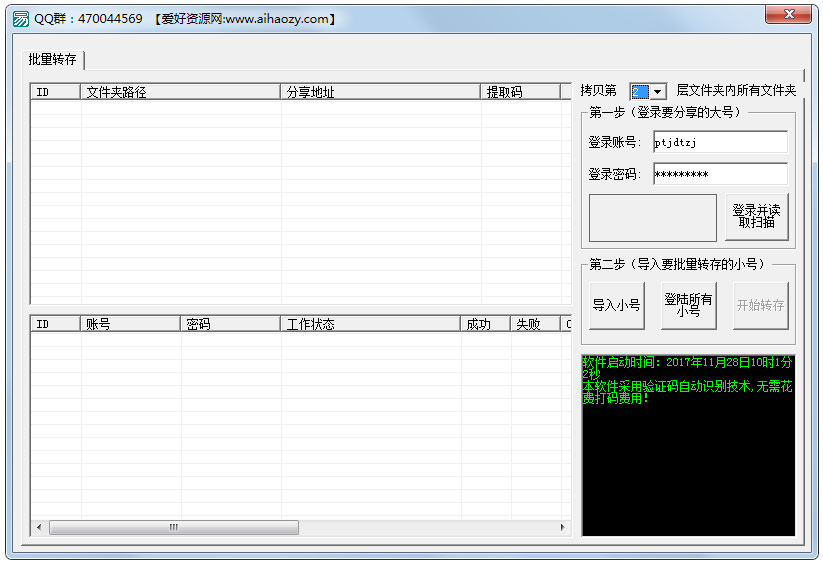This screenshot has width=823, height=566.
Task: Click the upper table ID column header
Action: (55, 92)
